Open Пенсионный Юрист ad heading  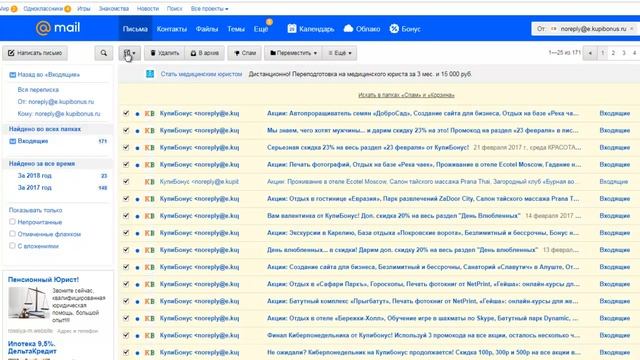click(x=43, y=280)
